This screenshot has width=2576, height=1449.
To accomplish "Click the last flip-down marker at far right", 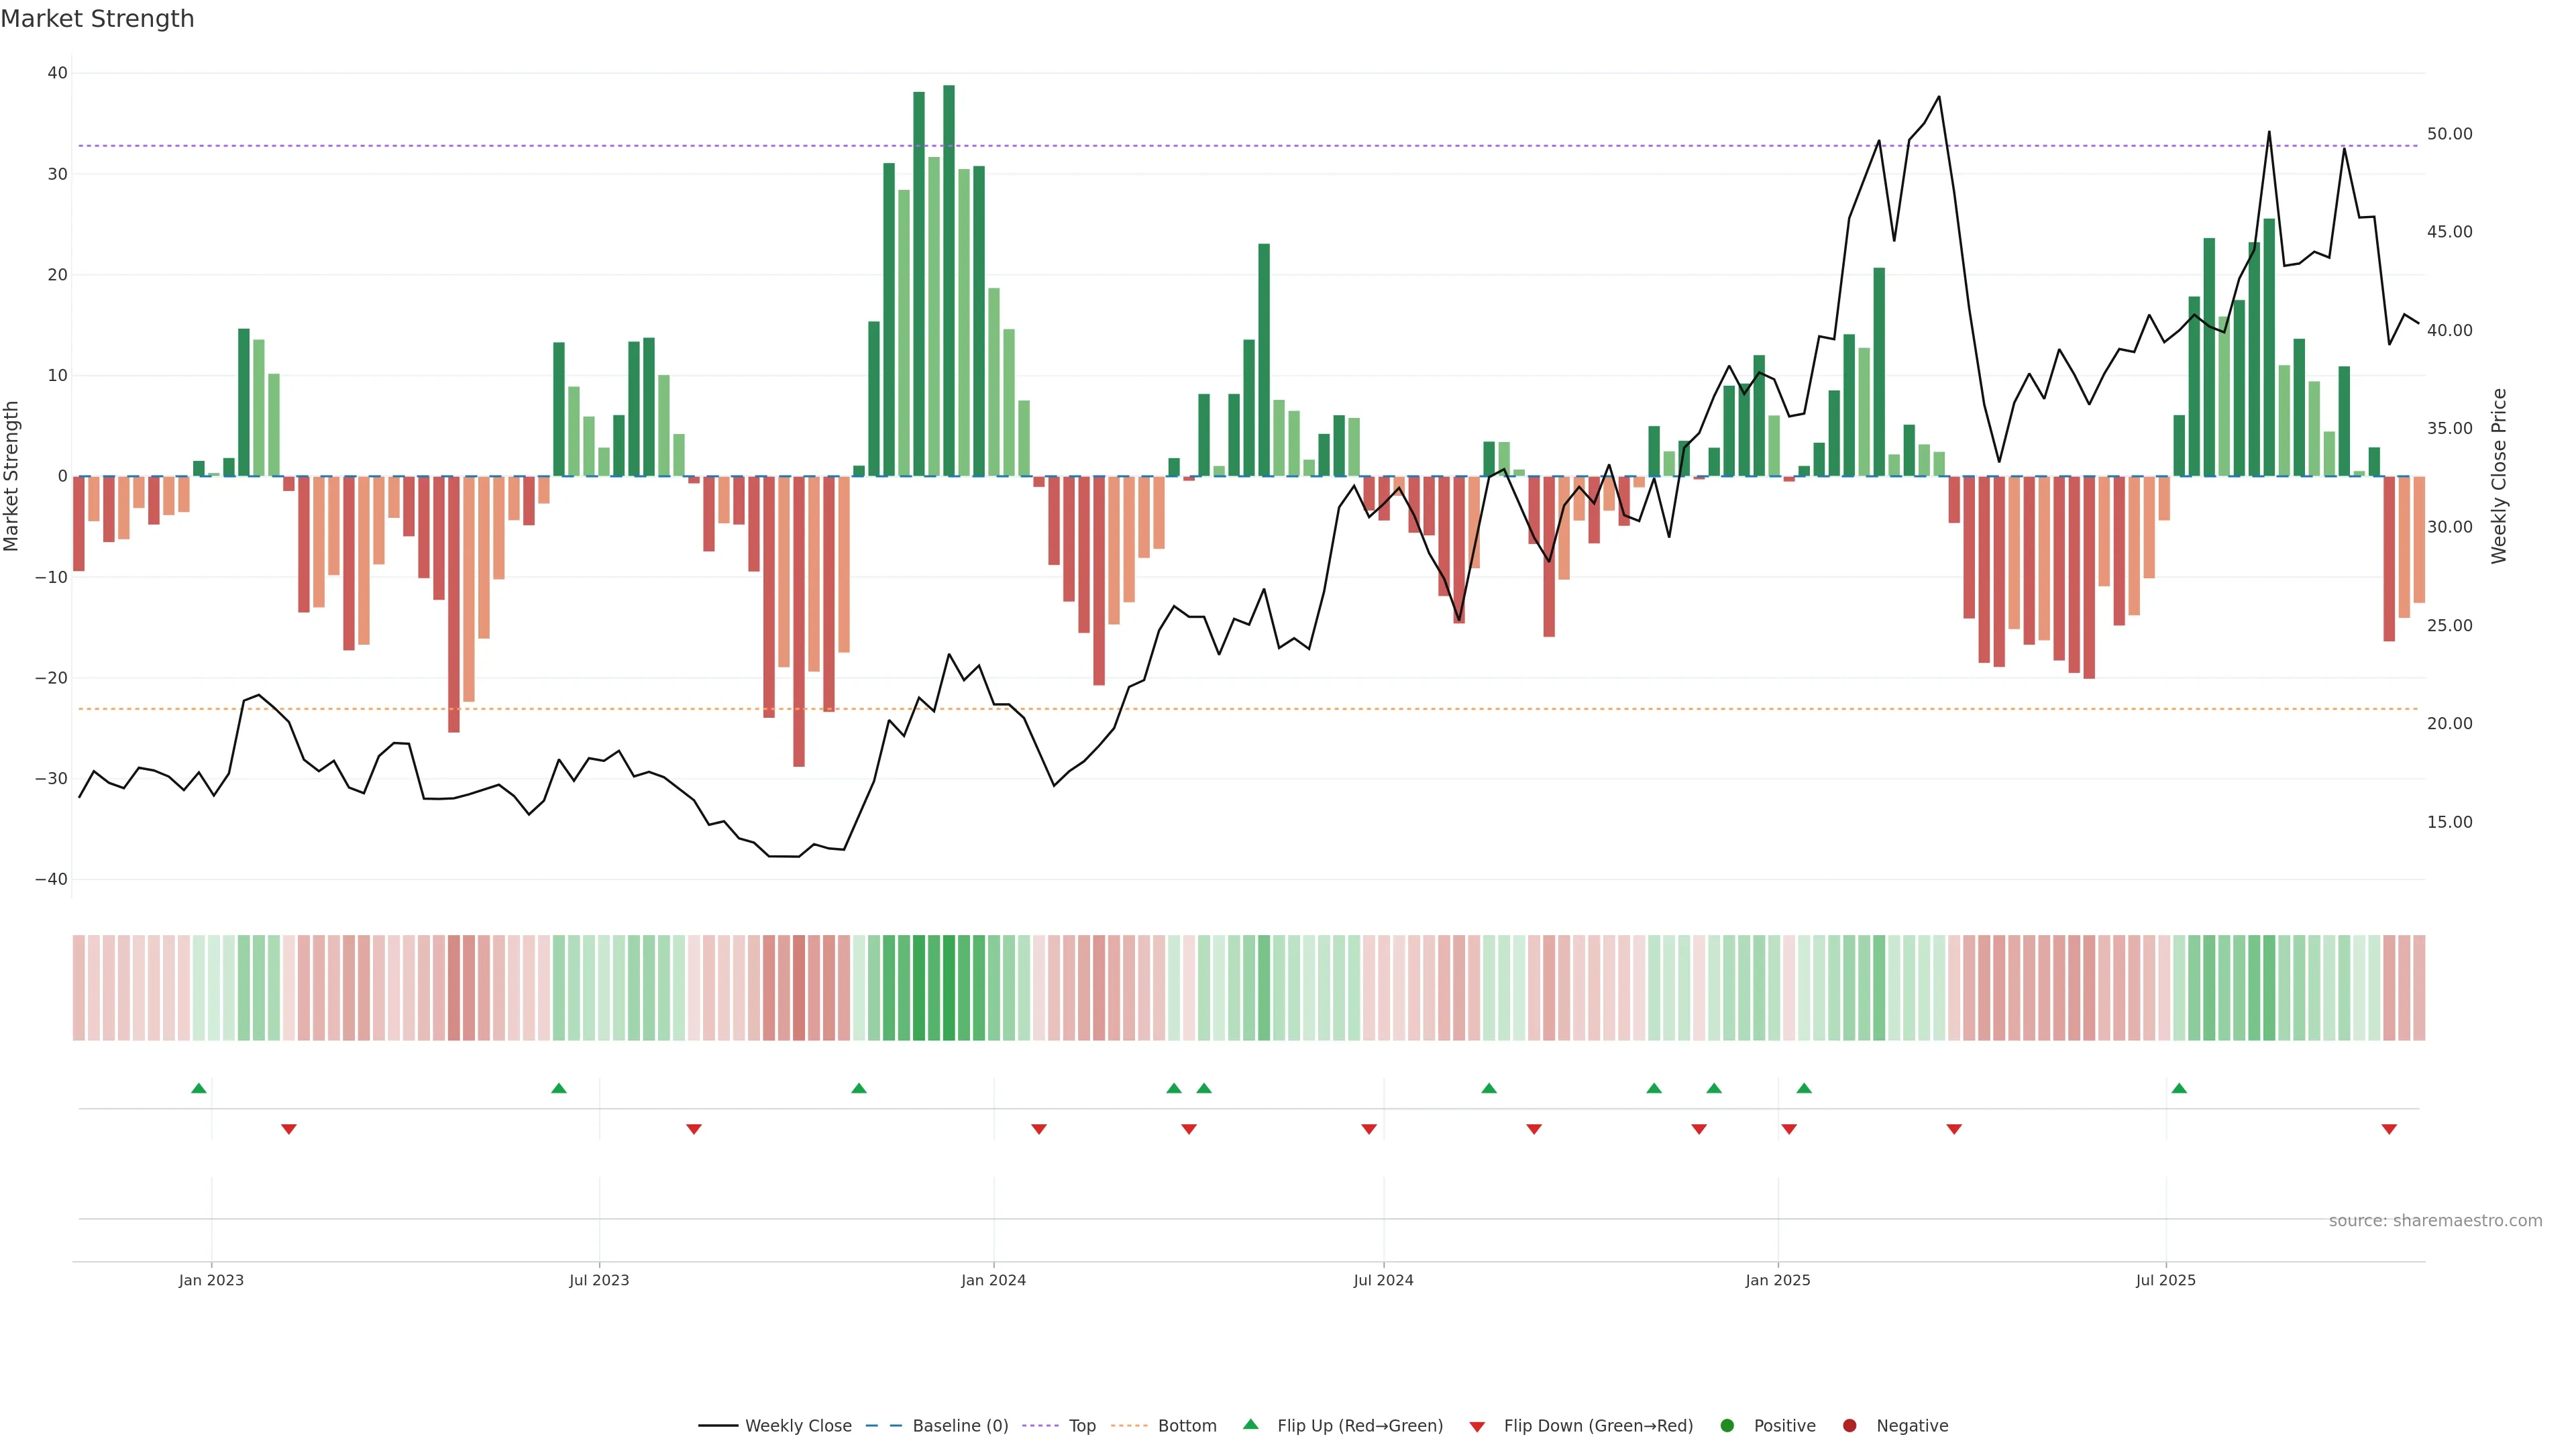I will (x=2389, y=1129).
